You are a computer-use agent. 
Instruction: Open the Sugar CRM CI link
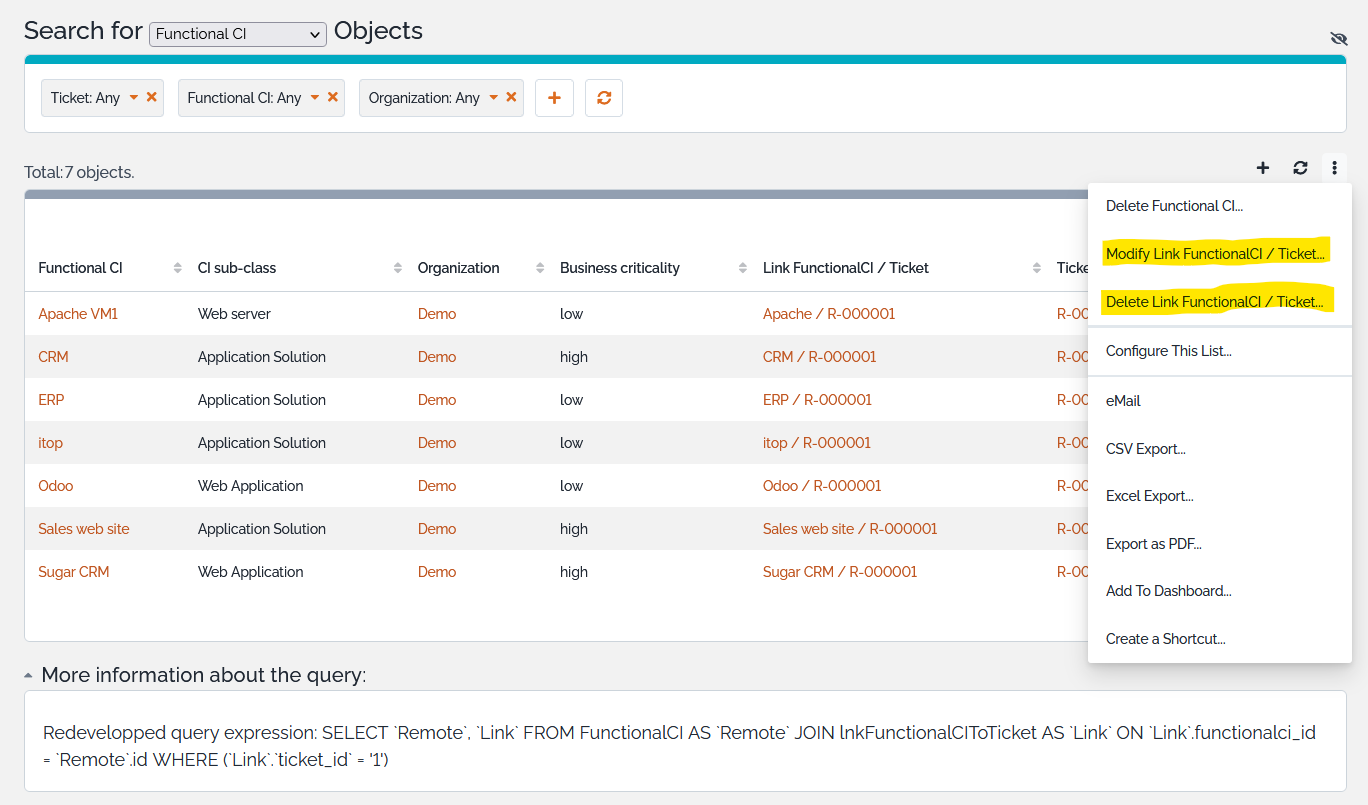pyautogui.click(x=74, y=572)
